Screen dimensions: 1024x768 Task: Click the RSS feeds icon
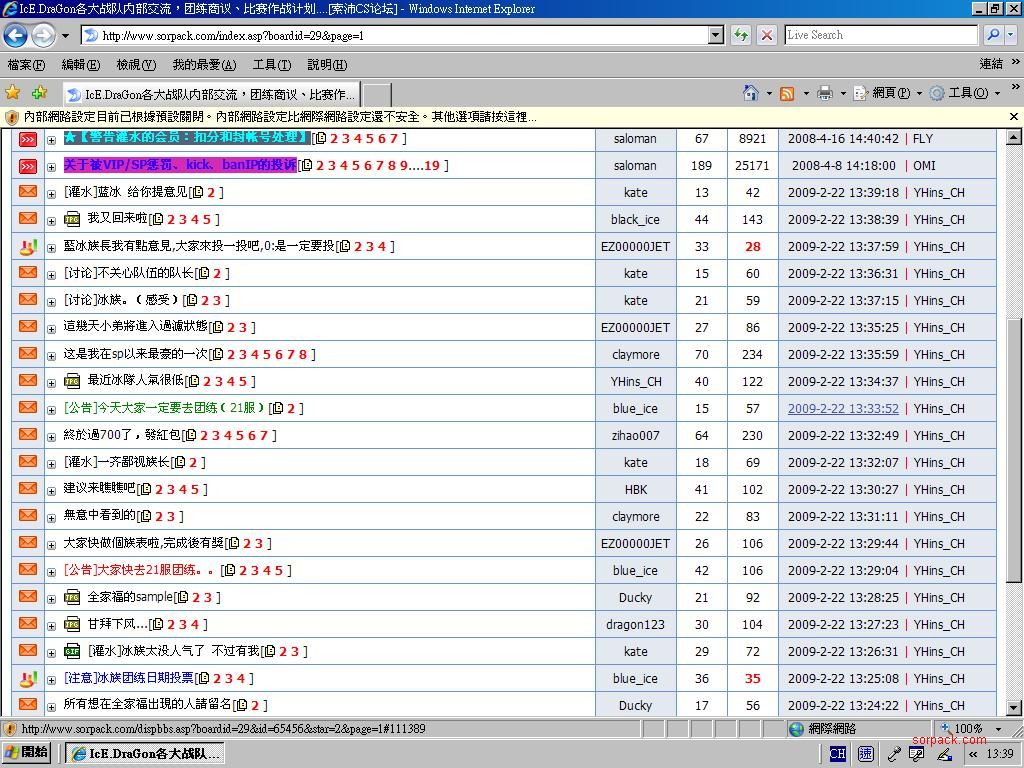click(x=787, y=93)
